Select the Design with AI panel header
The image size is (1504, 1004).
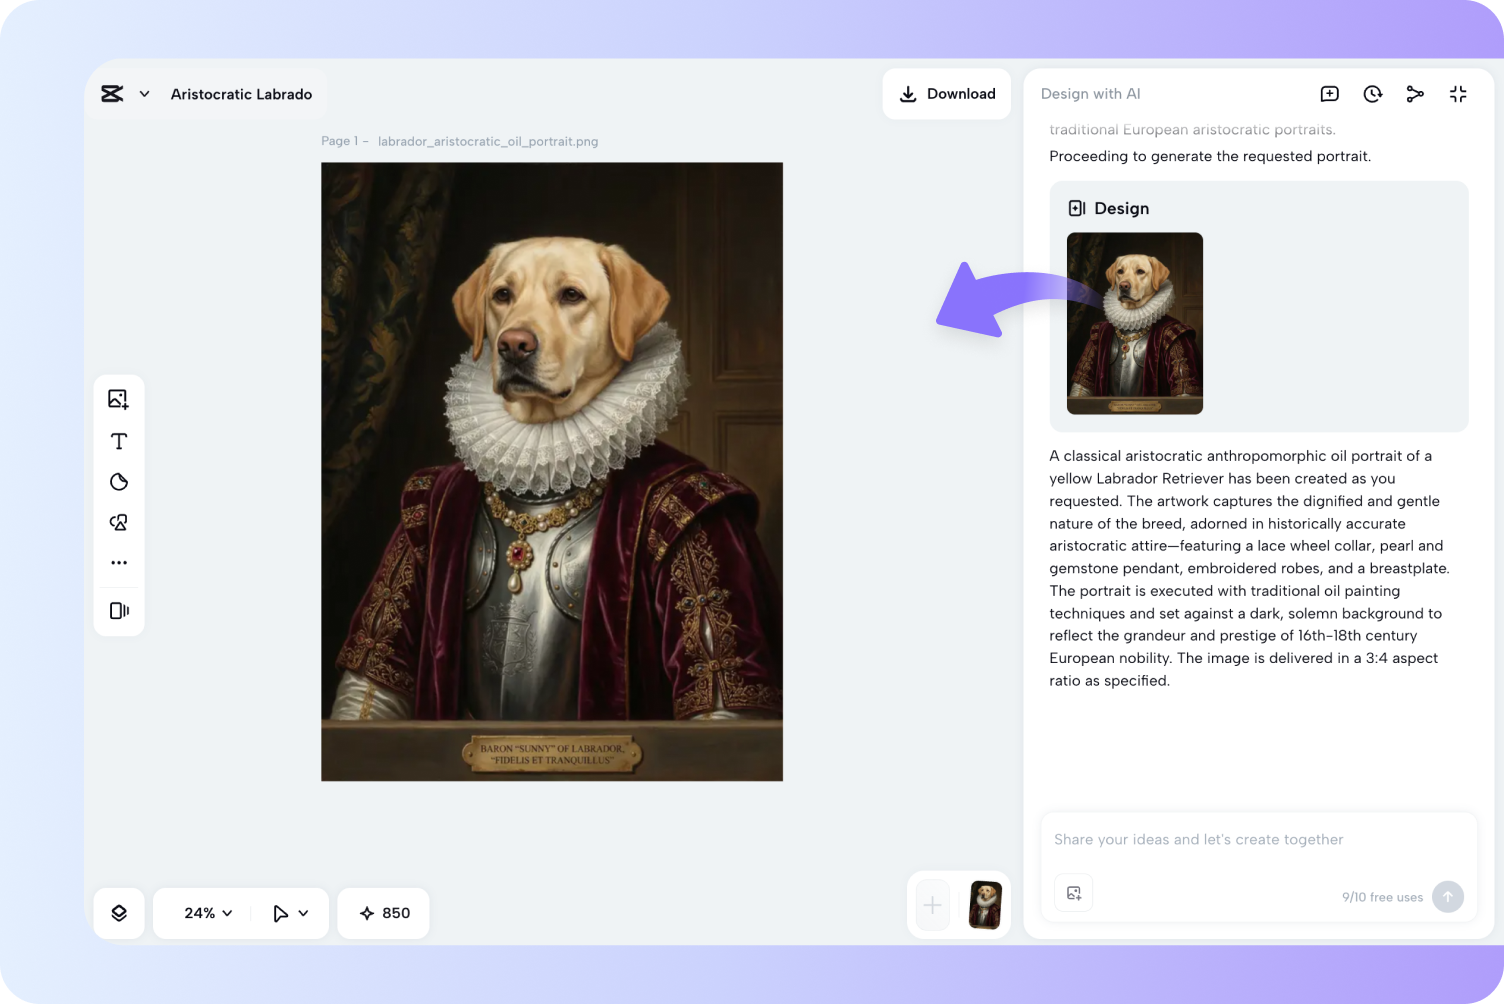tap(1090, 93)
